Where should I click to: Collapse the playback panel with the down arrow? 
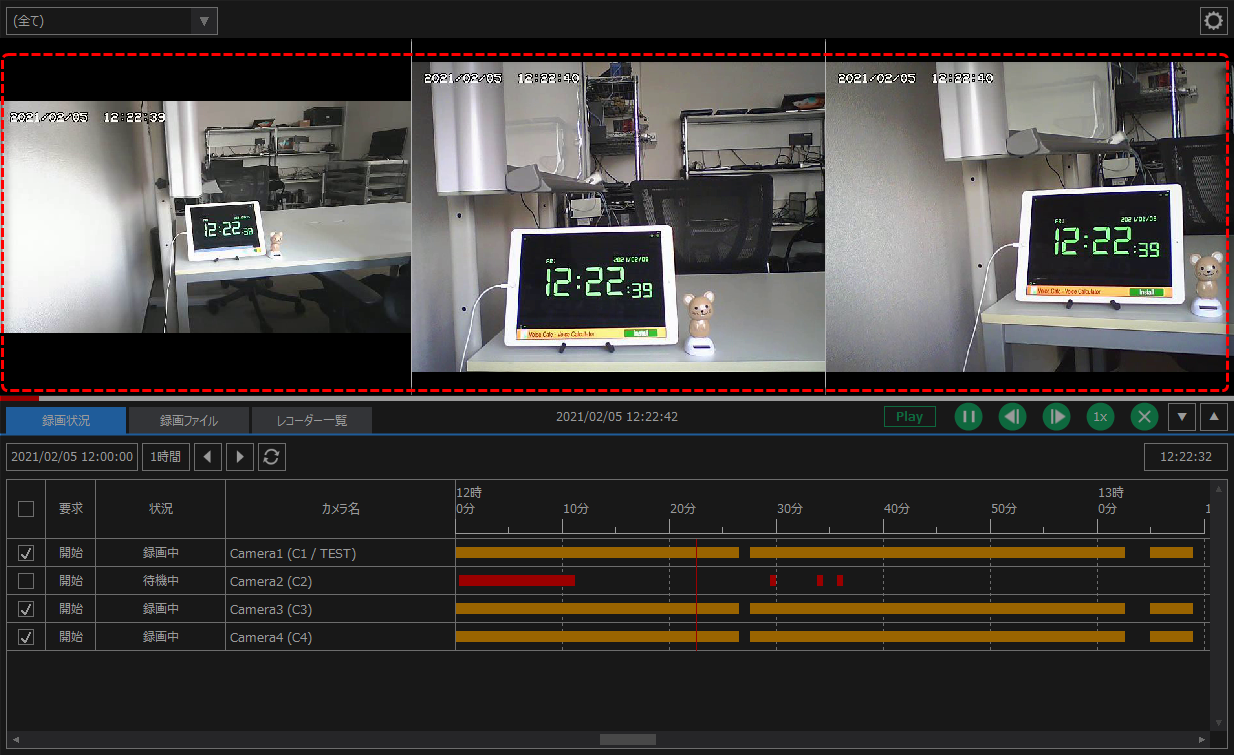click(1182, 416)
